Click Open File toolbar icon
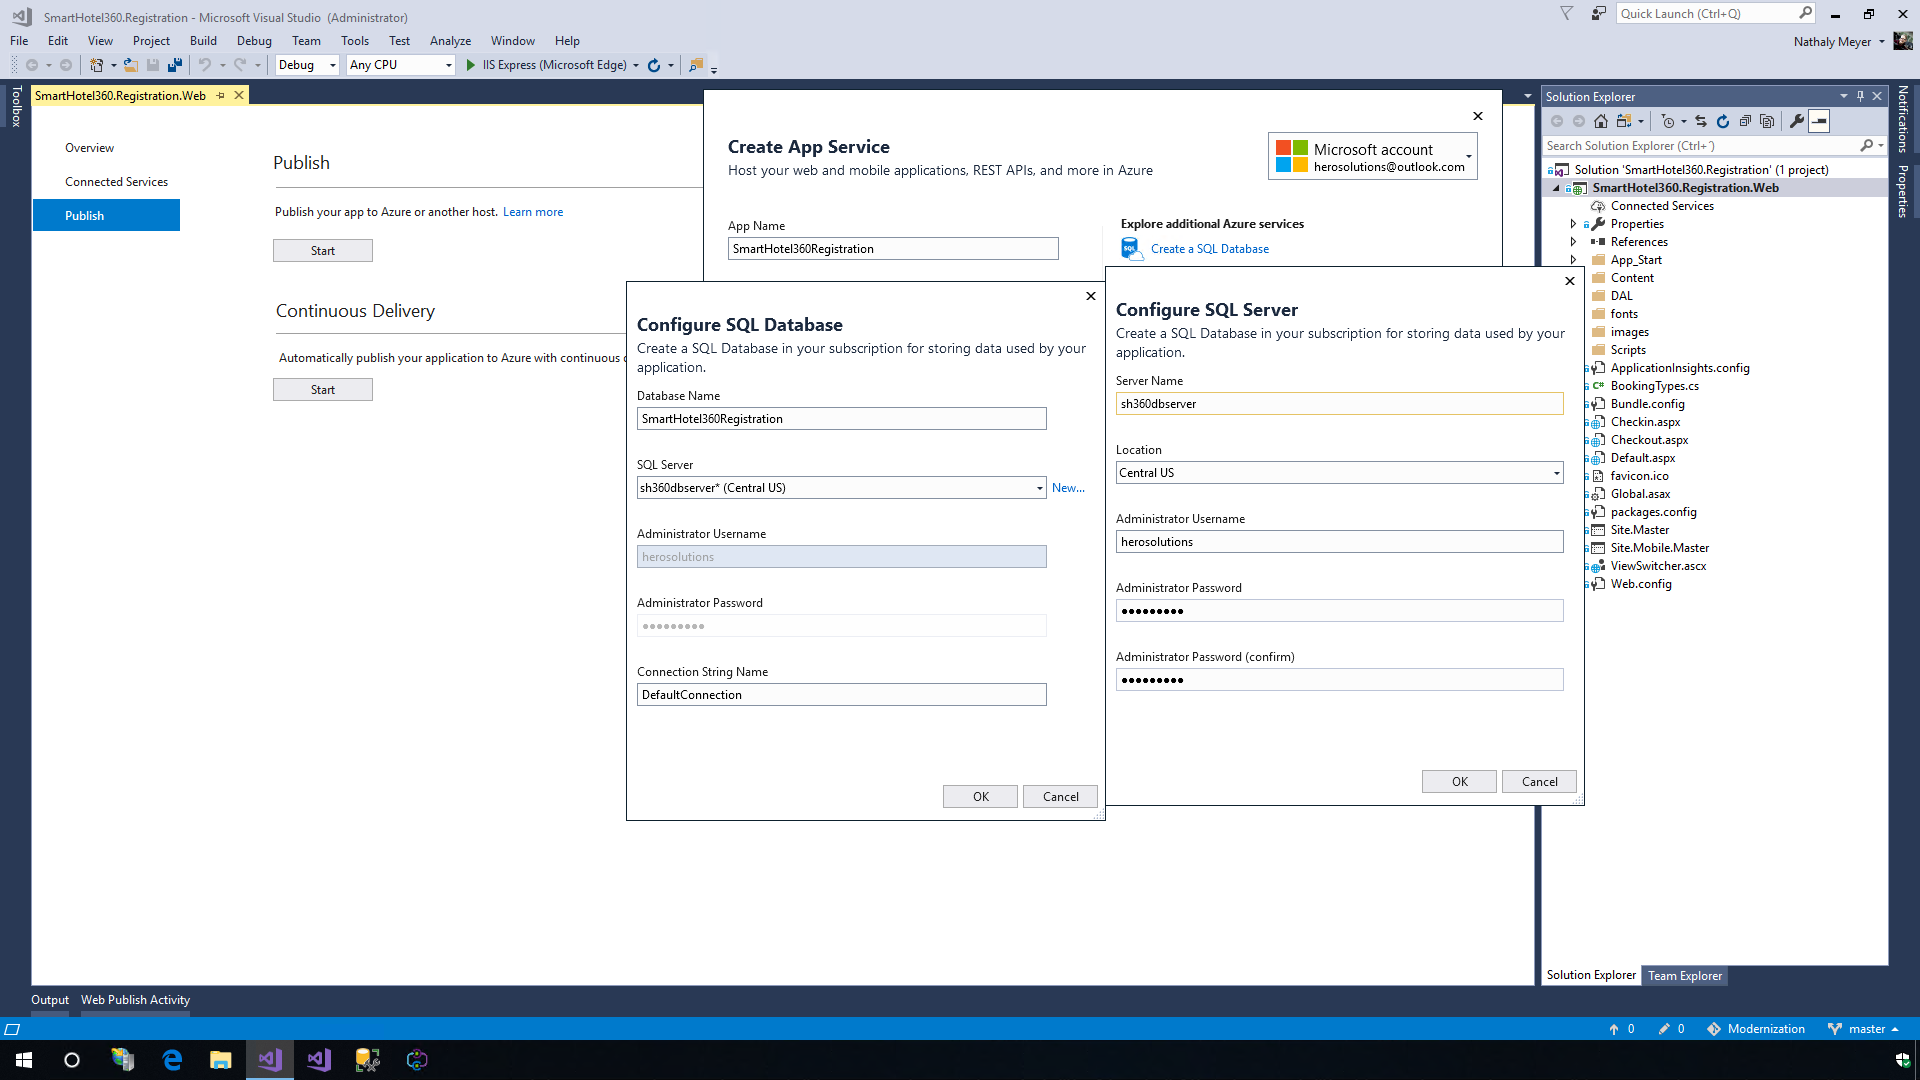This screenshot has height=1080, width=1920. (x=130, y=65)
